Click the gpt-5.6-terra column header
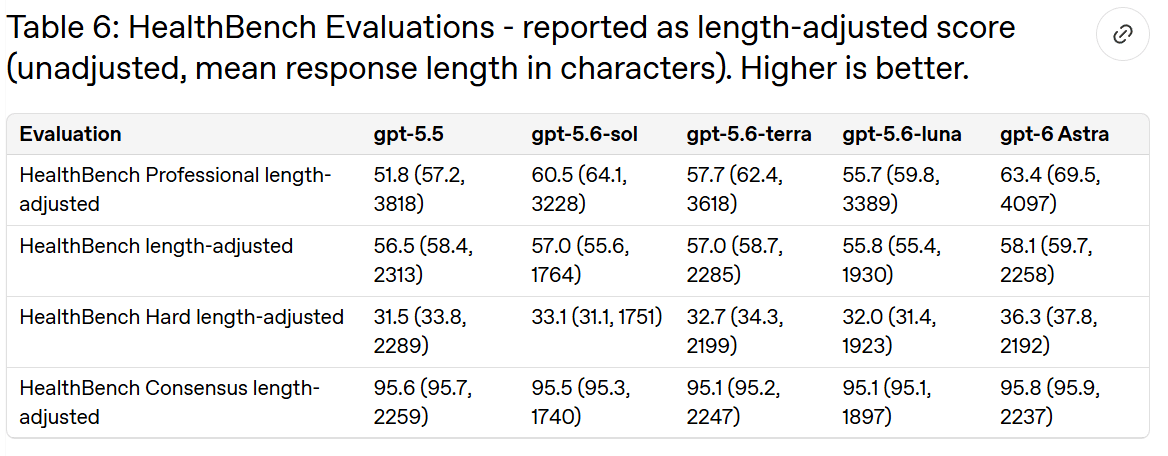The width and height of the screenshot is (1168, 456). coord(749,134)
